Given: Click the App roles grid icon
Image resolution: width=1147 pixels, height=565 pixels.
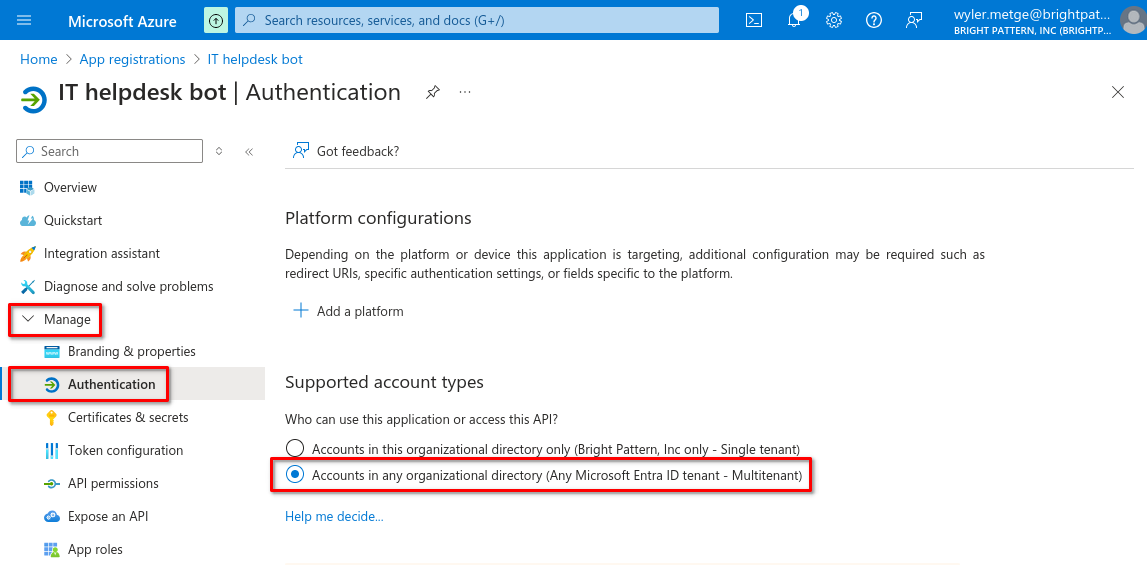Looking at the screenshot, I should (52, 549).
